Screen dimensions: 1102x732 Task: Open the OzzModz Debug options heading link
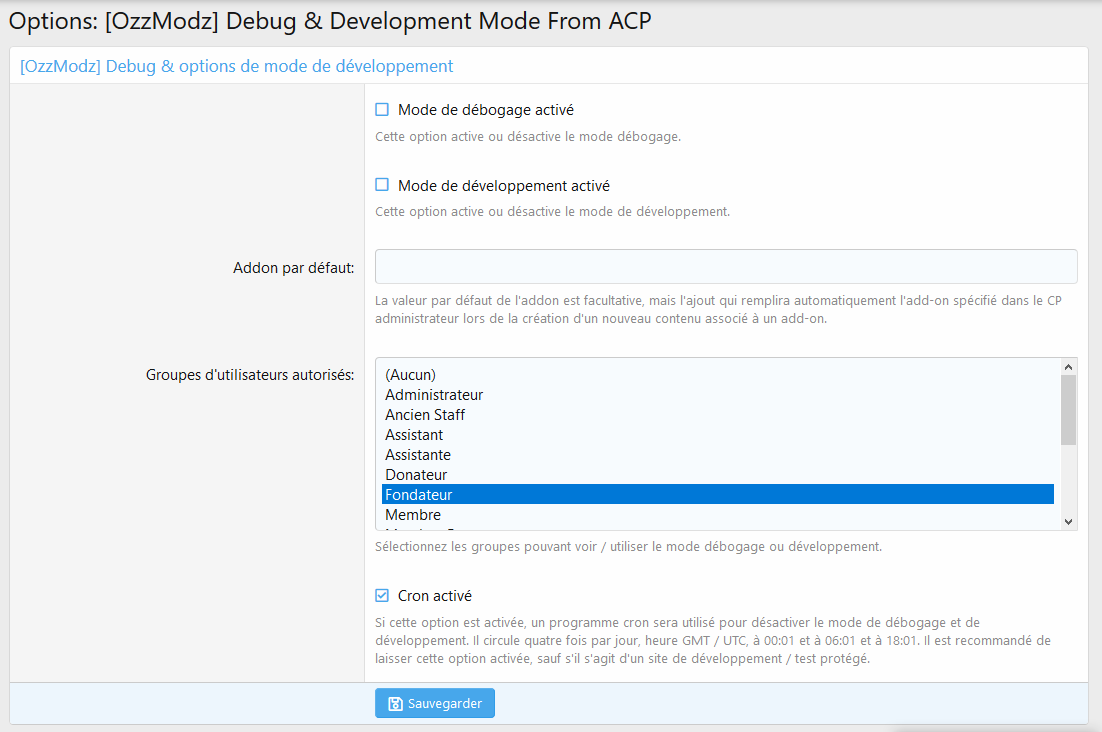coord(236,66)
